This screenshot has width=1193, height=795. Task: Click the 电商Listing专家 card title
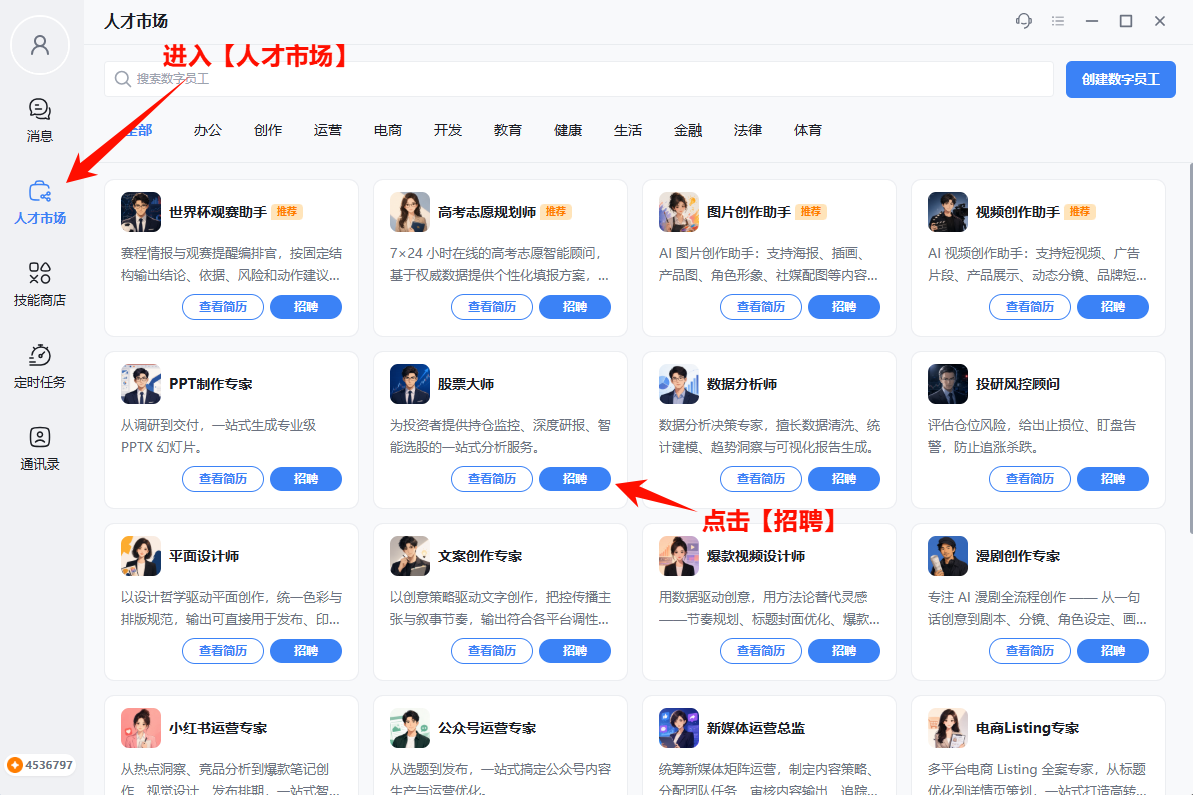click(1027, 728)
